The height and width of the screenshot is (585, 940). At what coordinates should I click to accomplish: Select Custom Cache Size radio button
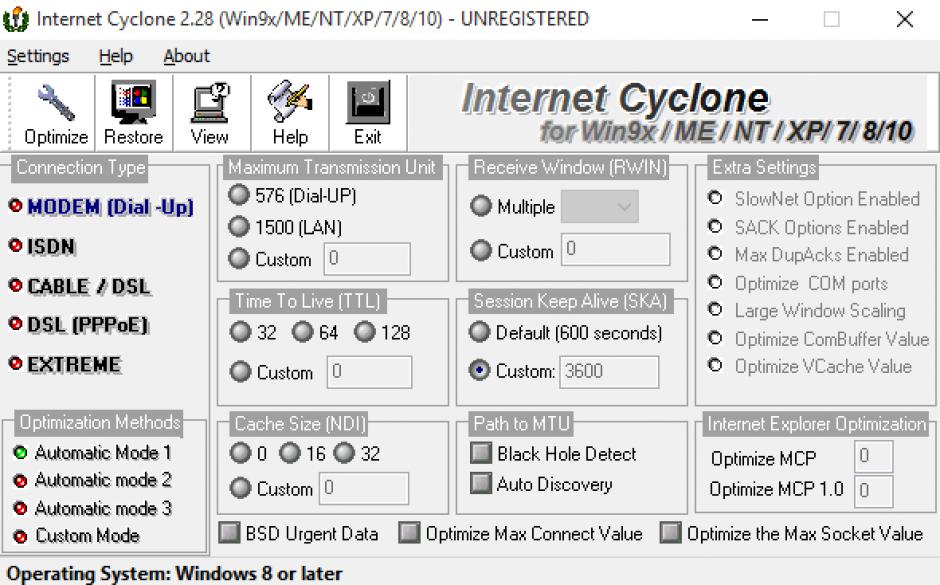pyautogui.click(x=240, y=488)
